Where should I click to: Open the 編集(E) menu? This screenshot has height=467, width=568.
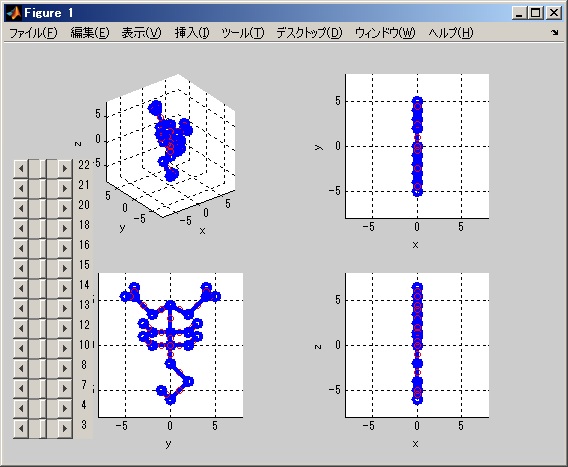pos(89,33)
